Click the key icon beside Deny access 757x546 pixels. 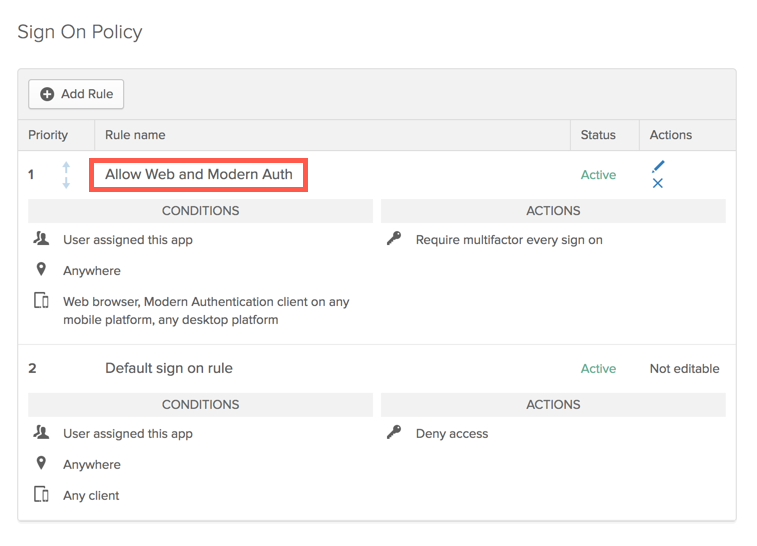(x=394, y=434)
